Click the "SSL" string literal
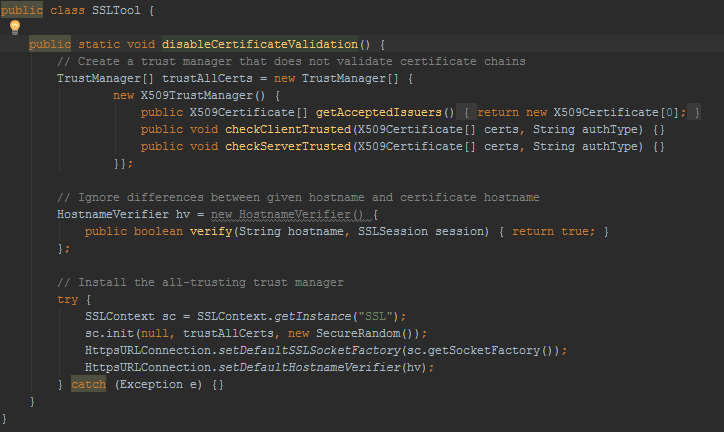 (x=375, y=316)
